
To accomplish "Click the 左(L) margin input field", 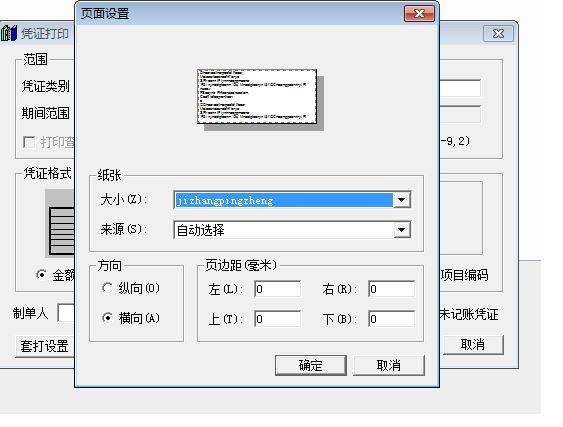I will click(278, 289).
